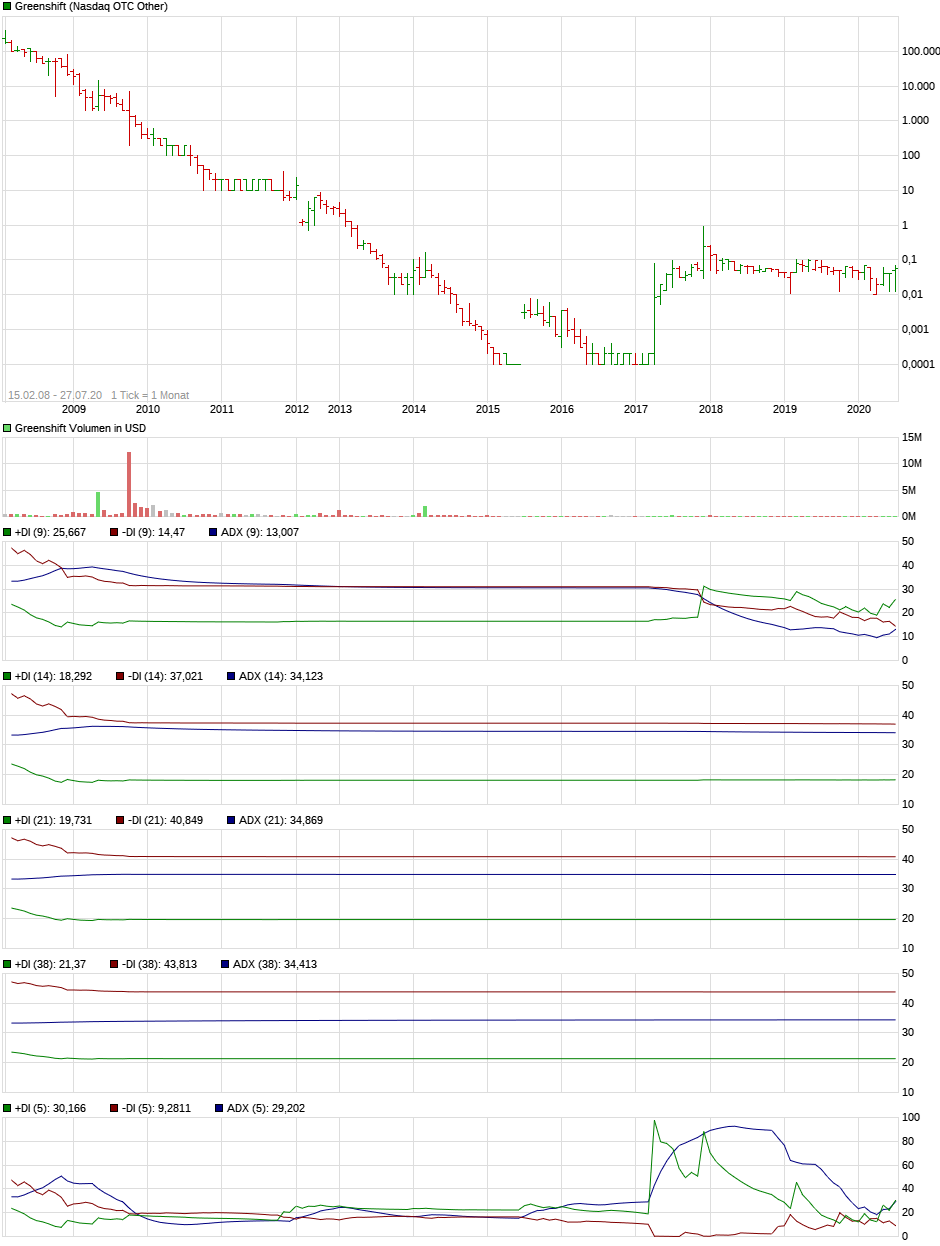Click the '+DI (21): 19,731' value text
This screenshot has width=940, height=1246.
click(x=53, y=820)
